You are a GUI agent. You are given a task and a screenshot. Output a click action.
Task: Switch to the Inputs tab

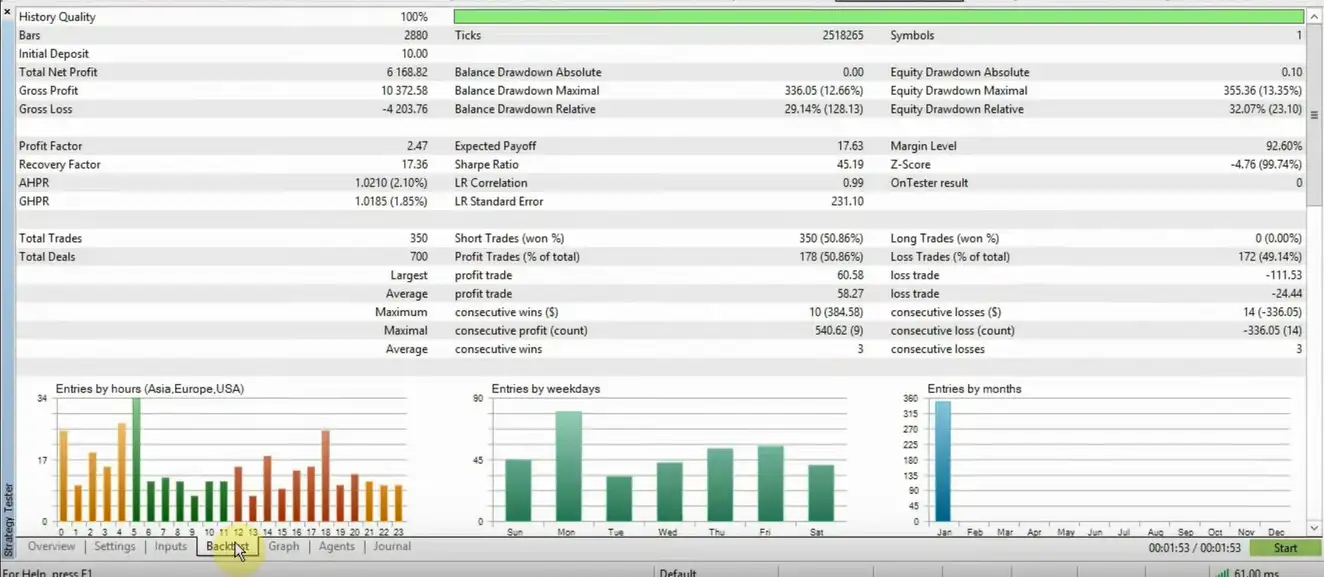(170, 547)
